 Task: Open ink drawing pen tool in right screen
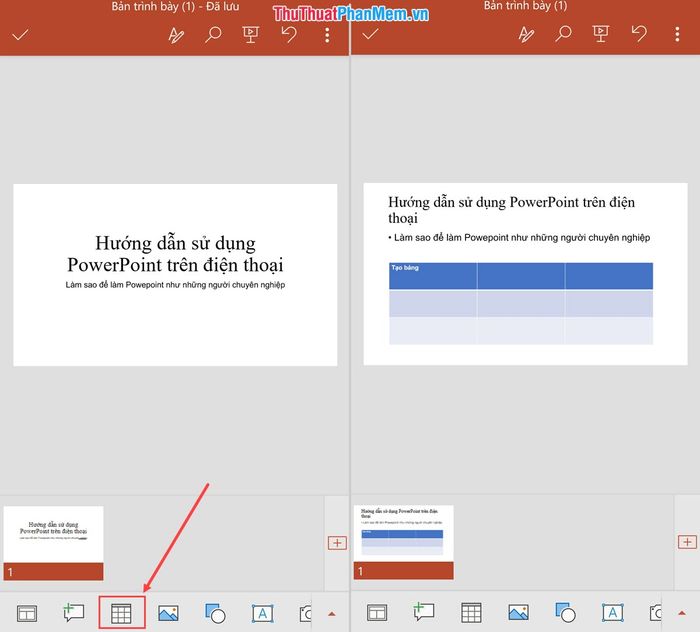pyautogui.click(x=526, y=34)
